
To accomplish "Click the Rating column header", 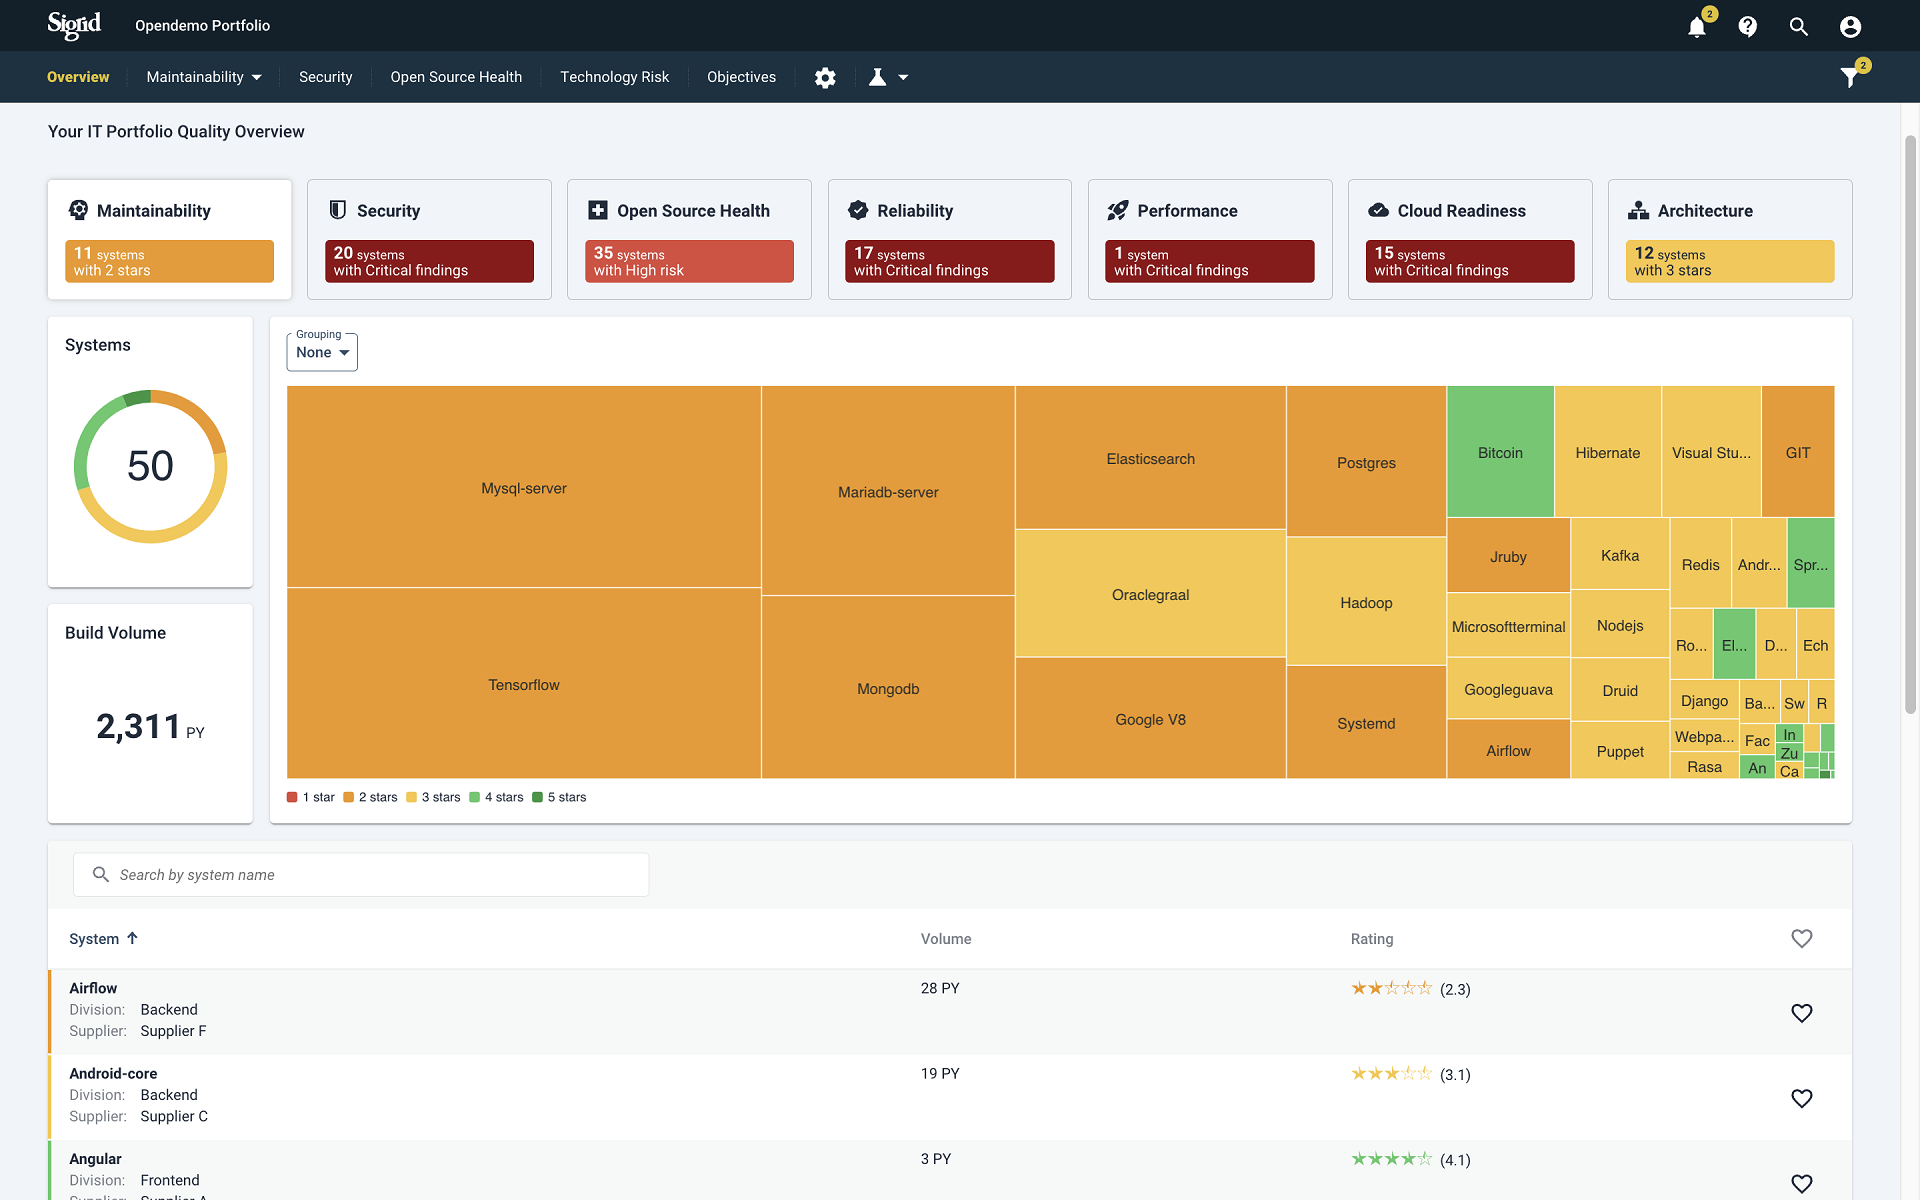I will [x=1372, y=939].
